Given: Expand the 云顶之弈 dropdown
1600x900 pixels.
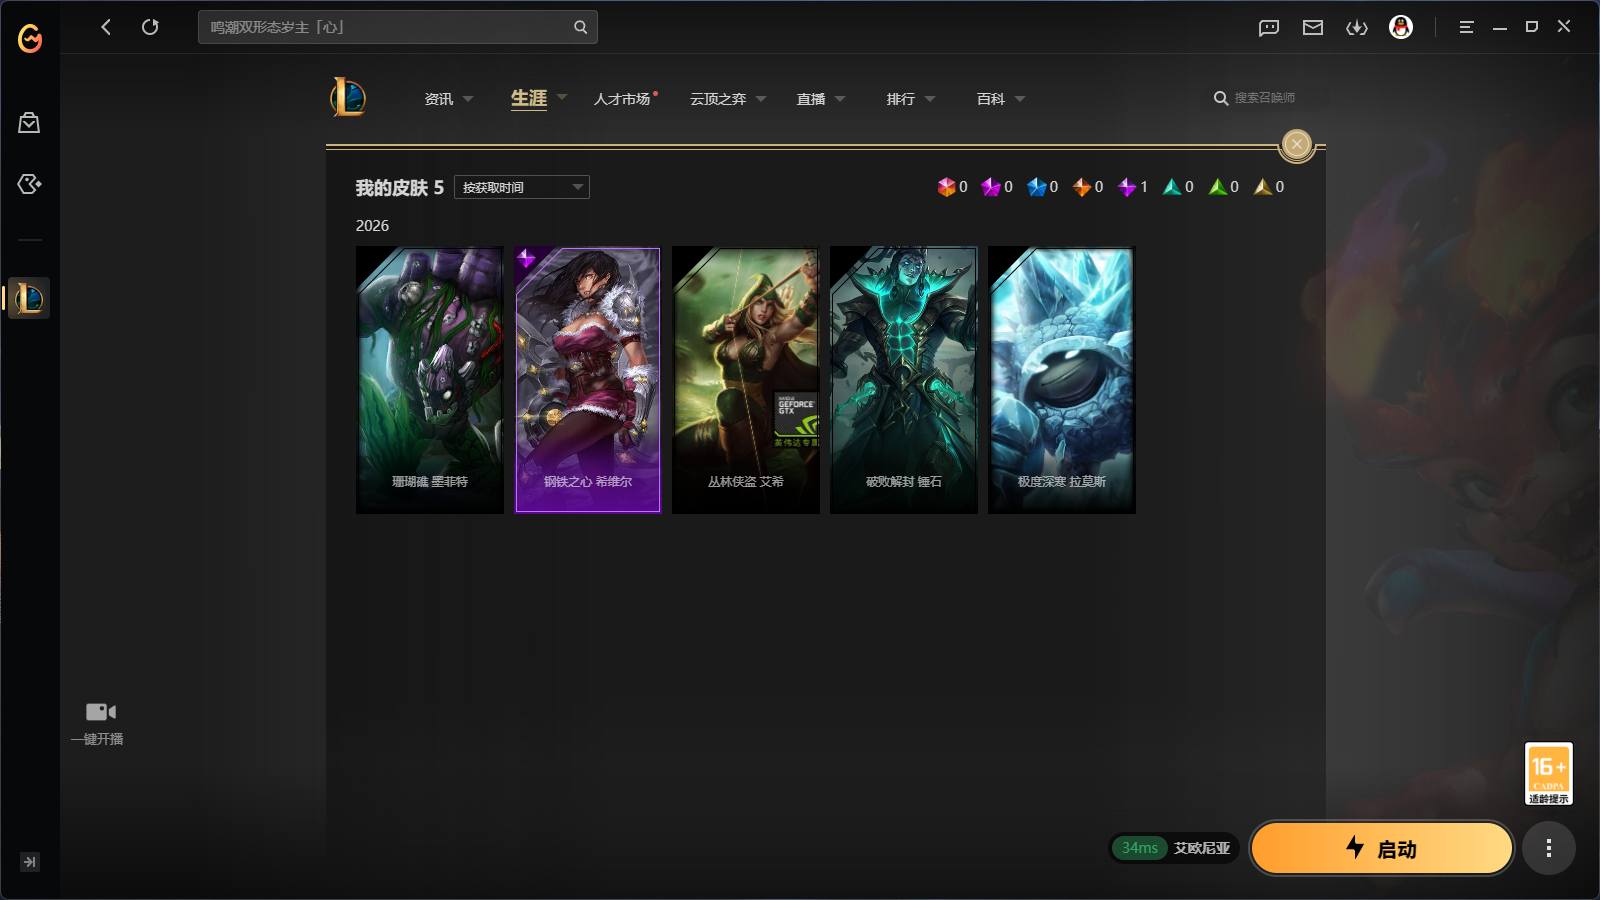Looking at the screenshot, I should pos(761,99).
